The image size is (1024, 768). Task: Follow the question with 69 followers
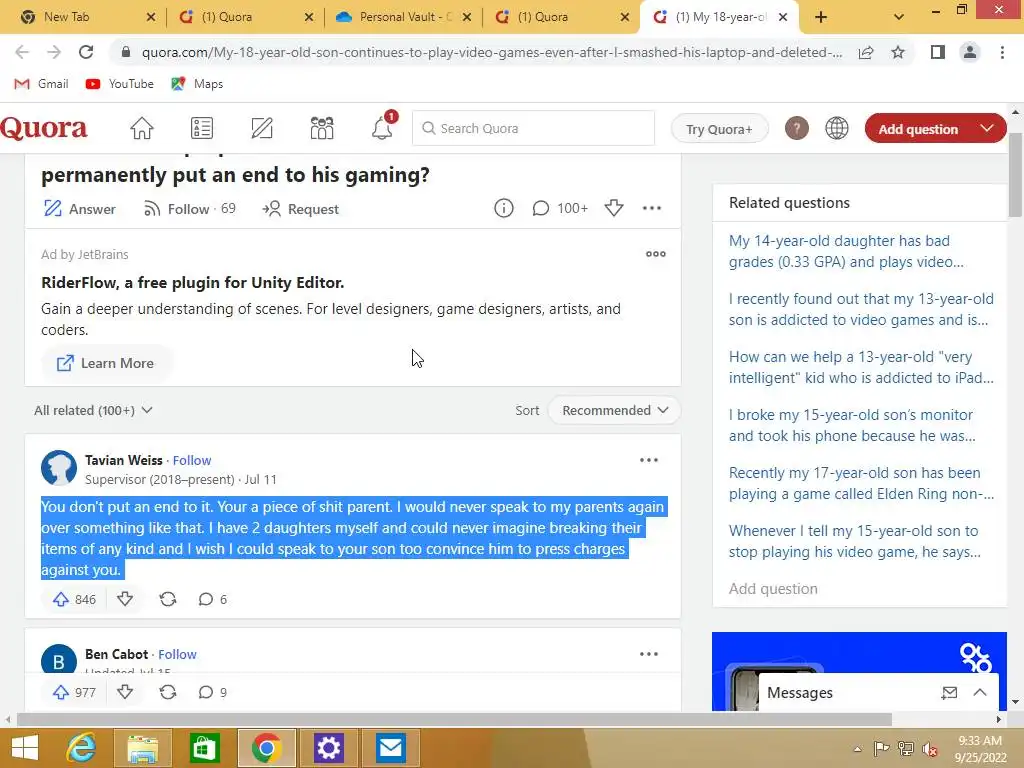click(189, 209)
